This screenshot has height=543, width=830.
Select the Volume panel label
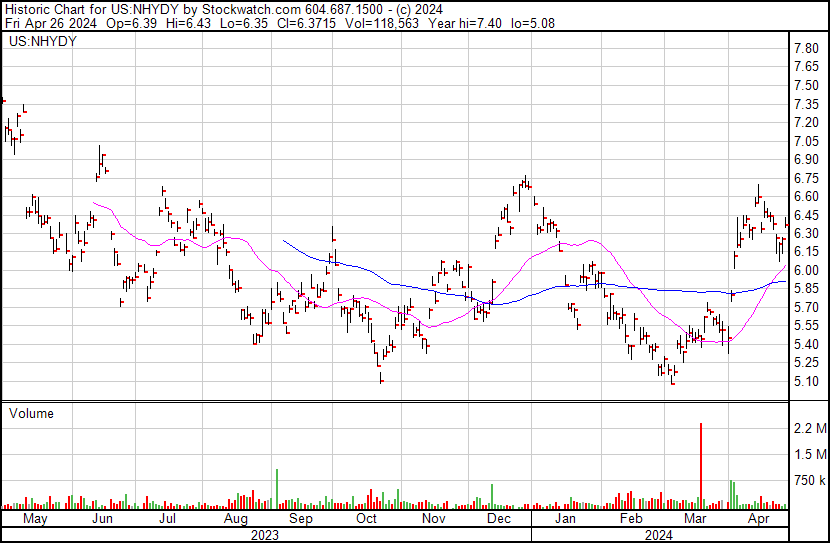31,413
